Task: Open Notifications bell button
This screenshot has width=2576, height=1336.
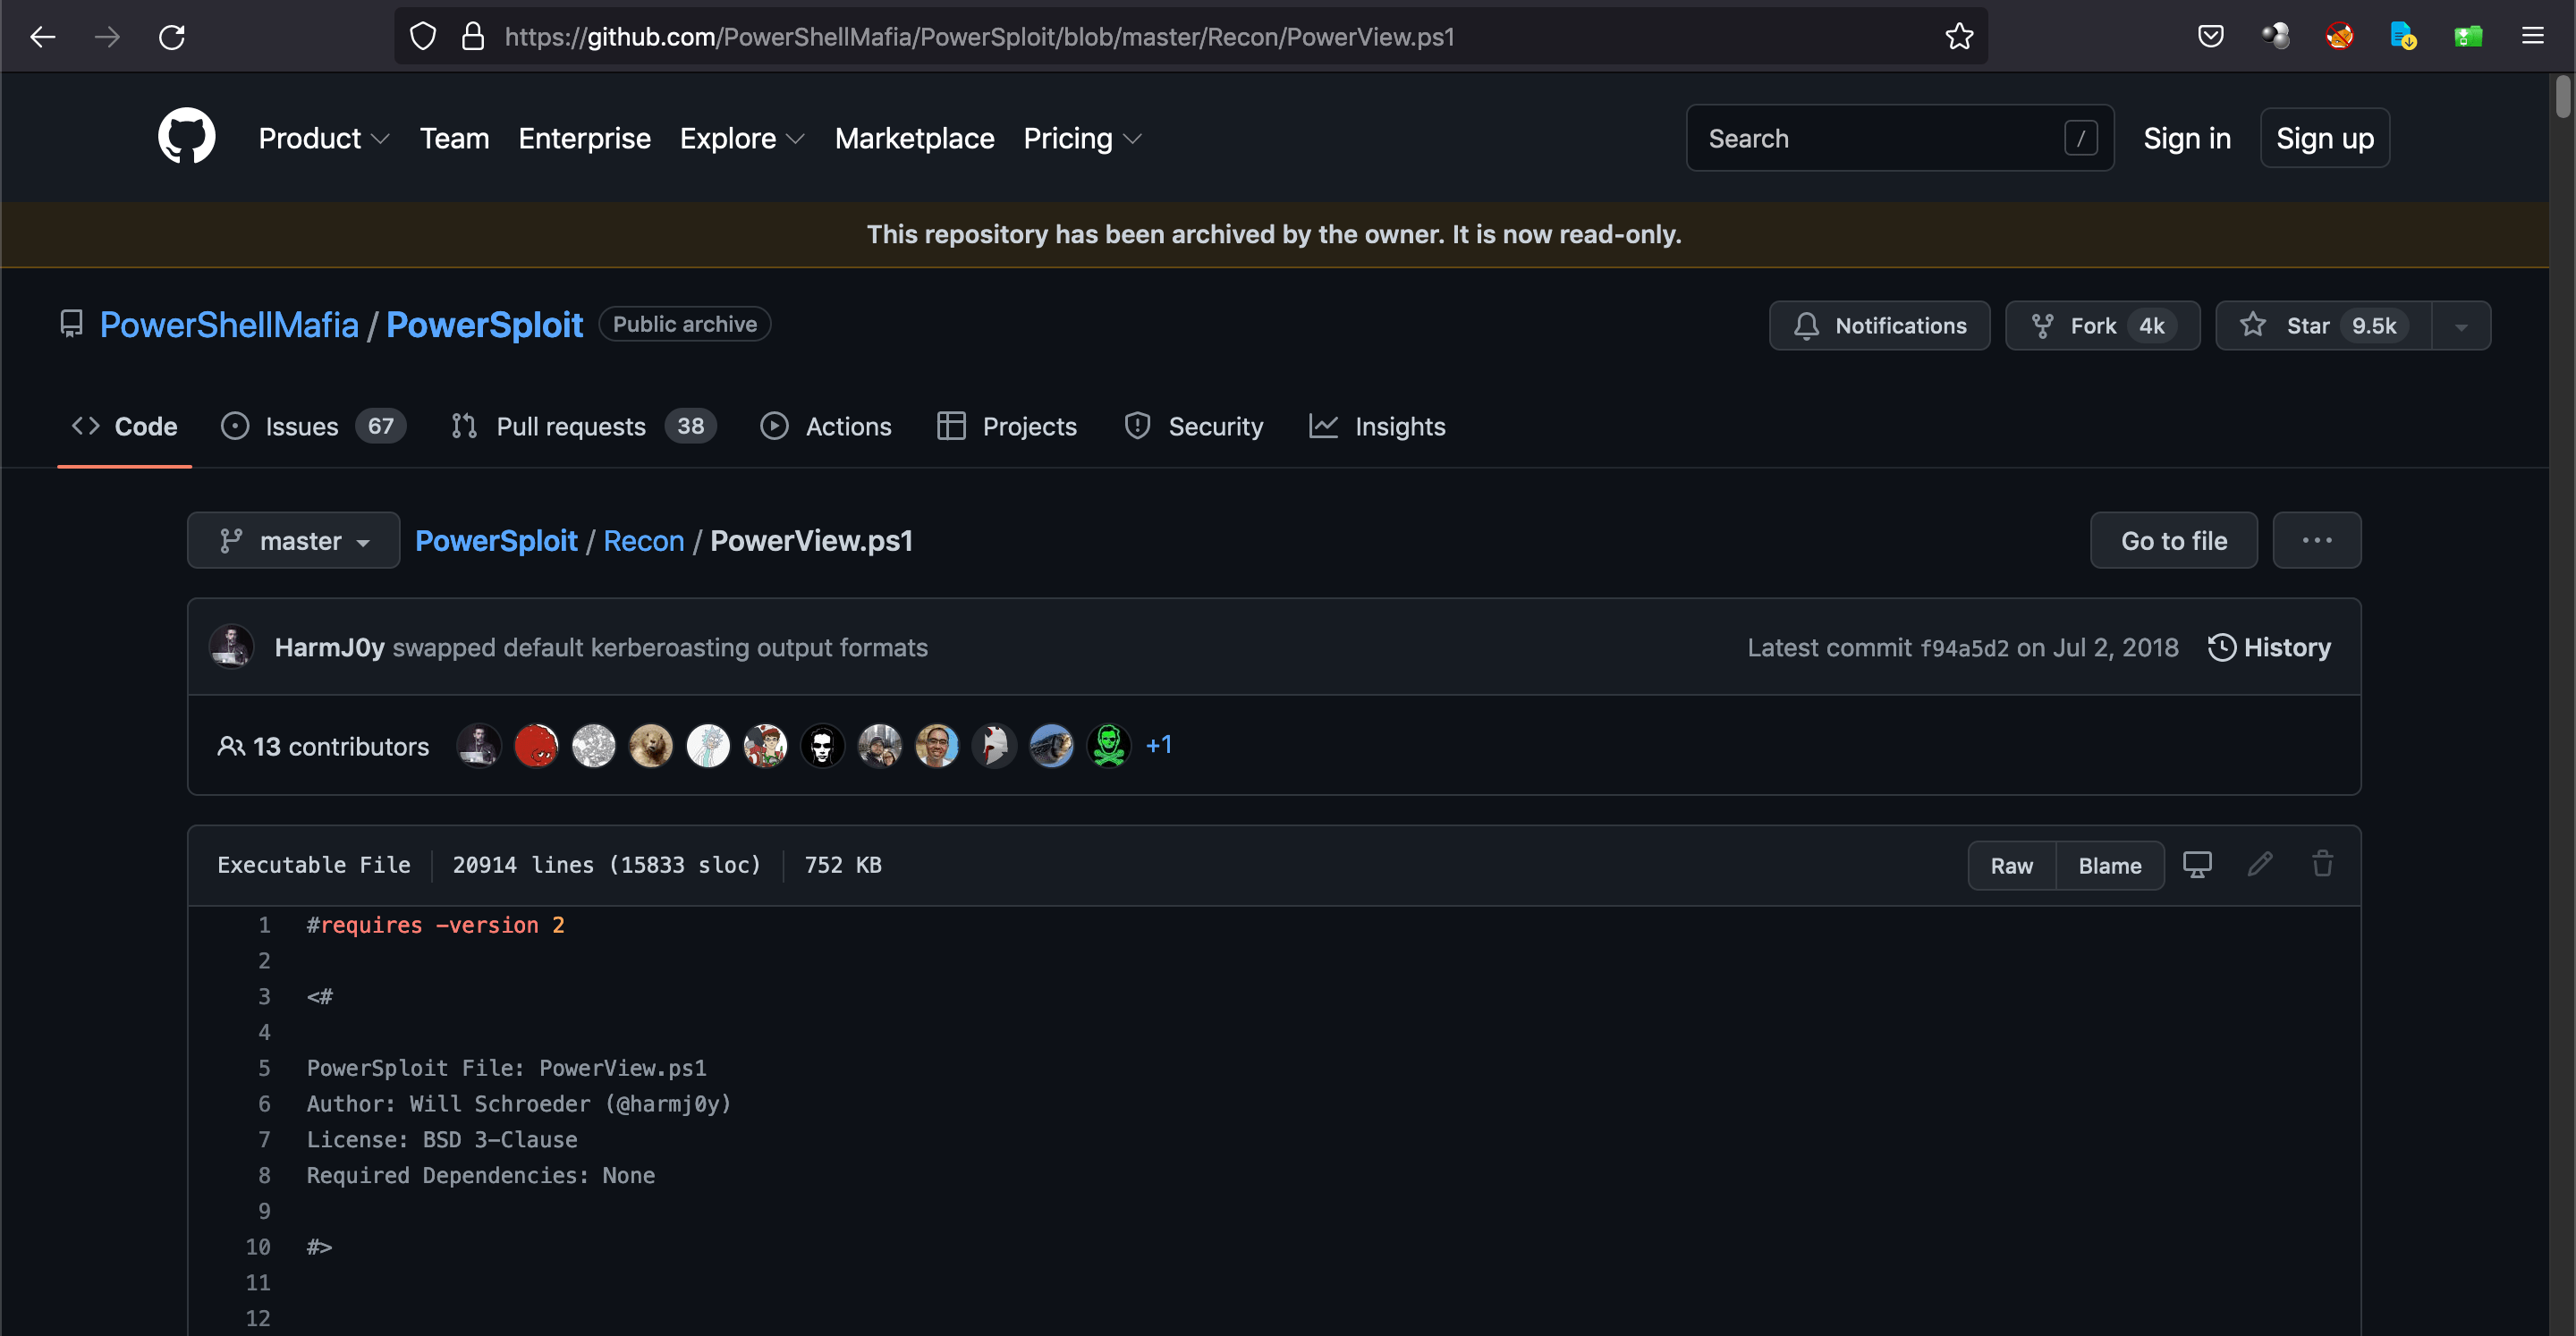Action: 1879,326
